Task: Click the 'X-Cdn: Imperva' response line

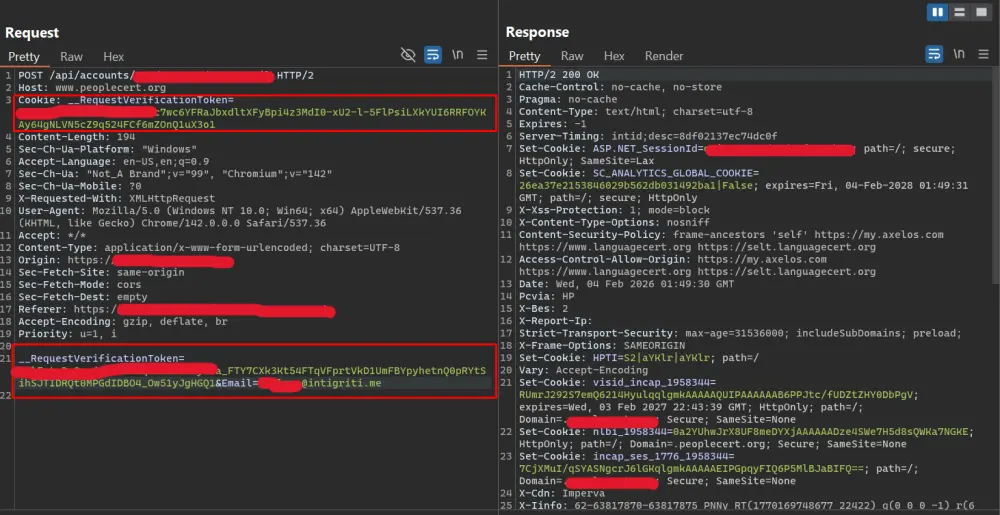Action: pyautogui.click(x=561, y=493)
